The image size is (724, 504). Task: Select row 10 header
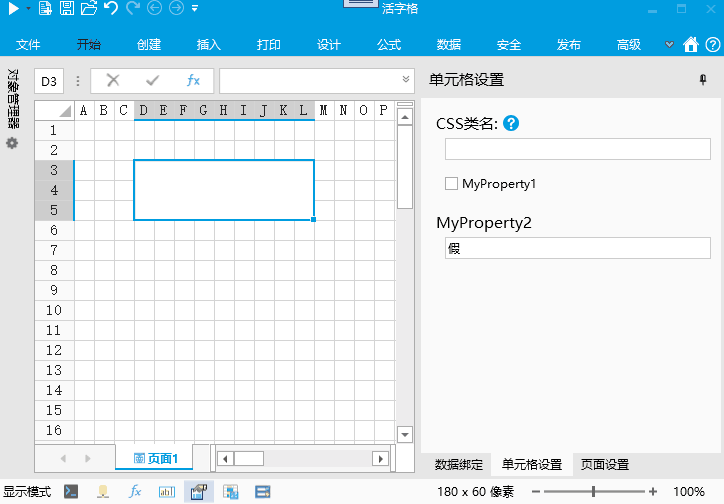point(54,310)
